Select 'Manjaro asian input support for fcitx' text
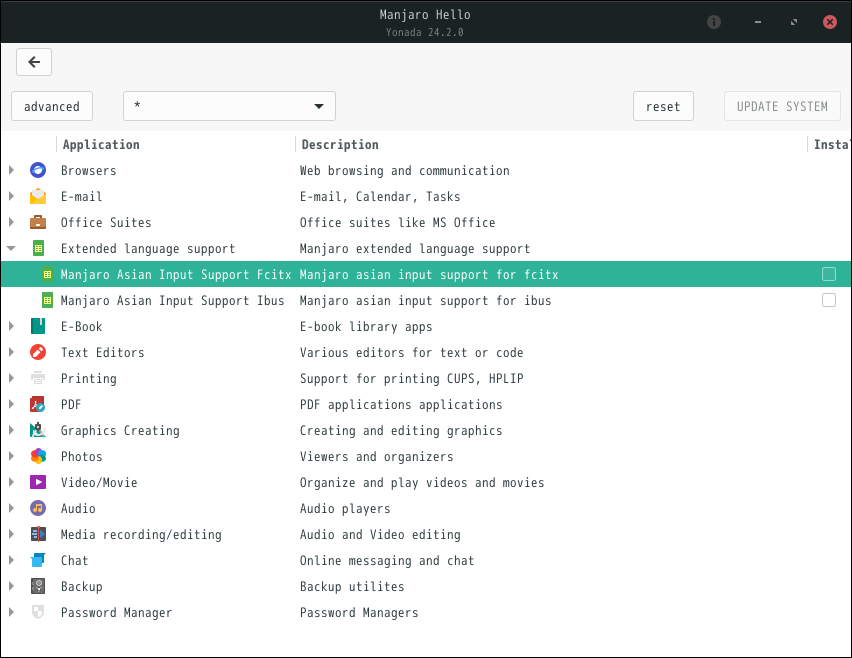 [x=429, y=275]
